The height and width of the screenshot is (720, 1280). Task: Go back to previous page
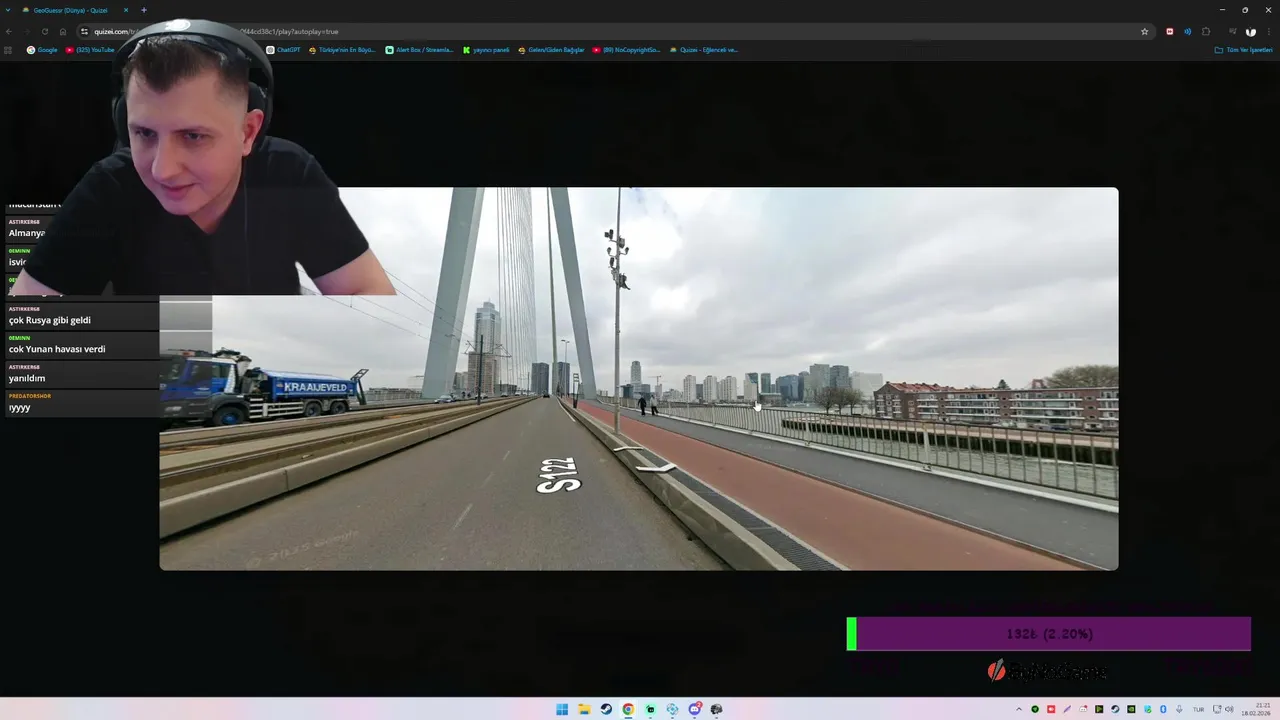pyautogui.click(x=9, y=31)
